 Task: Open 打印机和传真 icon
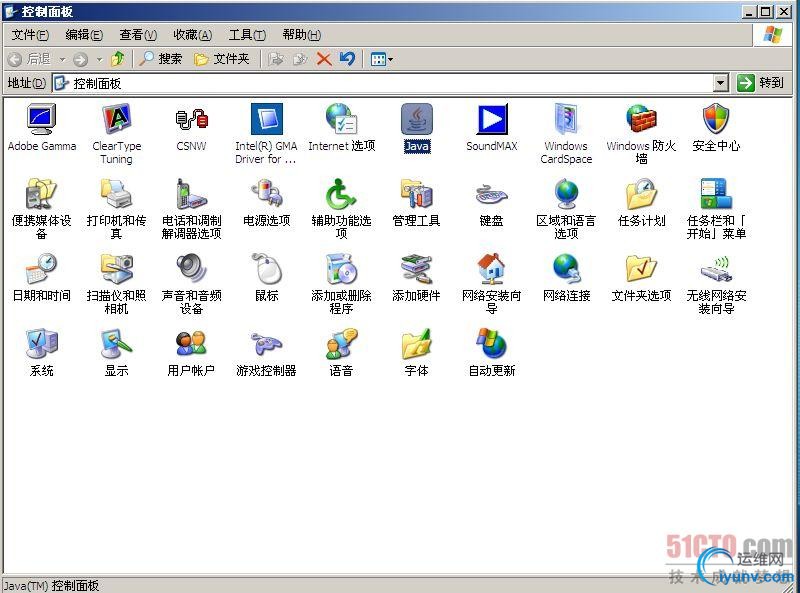[x=117, y=194]
